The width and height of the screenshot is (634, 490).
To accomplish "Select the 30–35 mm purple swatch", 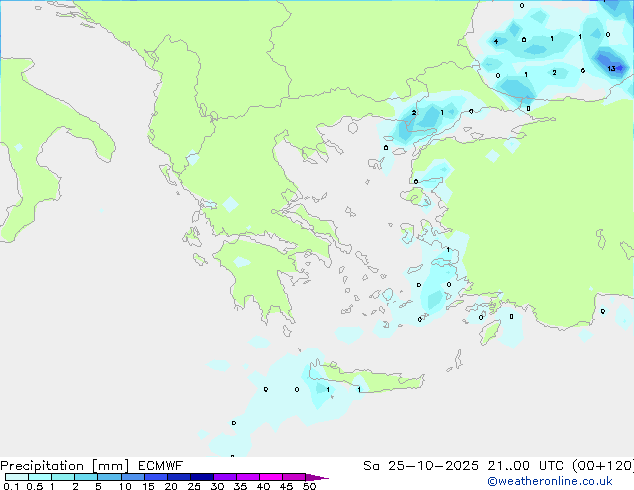I will click(x=225, y=477).
